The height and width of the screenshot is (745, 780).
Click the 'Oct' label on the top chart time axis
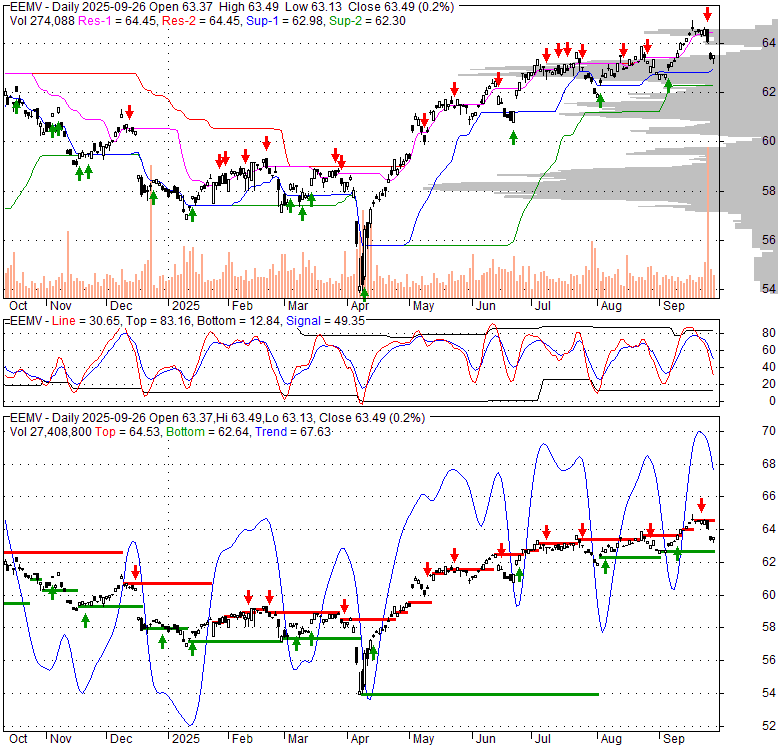(x=18, y=306)
